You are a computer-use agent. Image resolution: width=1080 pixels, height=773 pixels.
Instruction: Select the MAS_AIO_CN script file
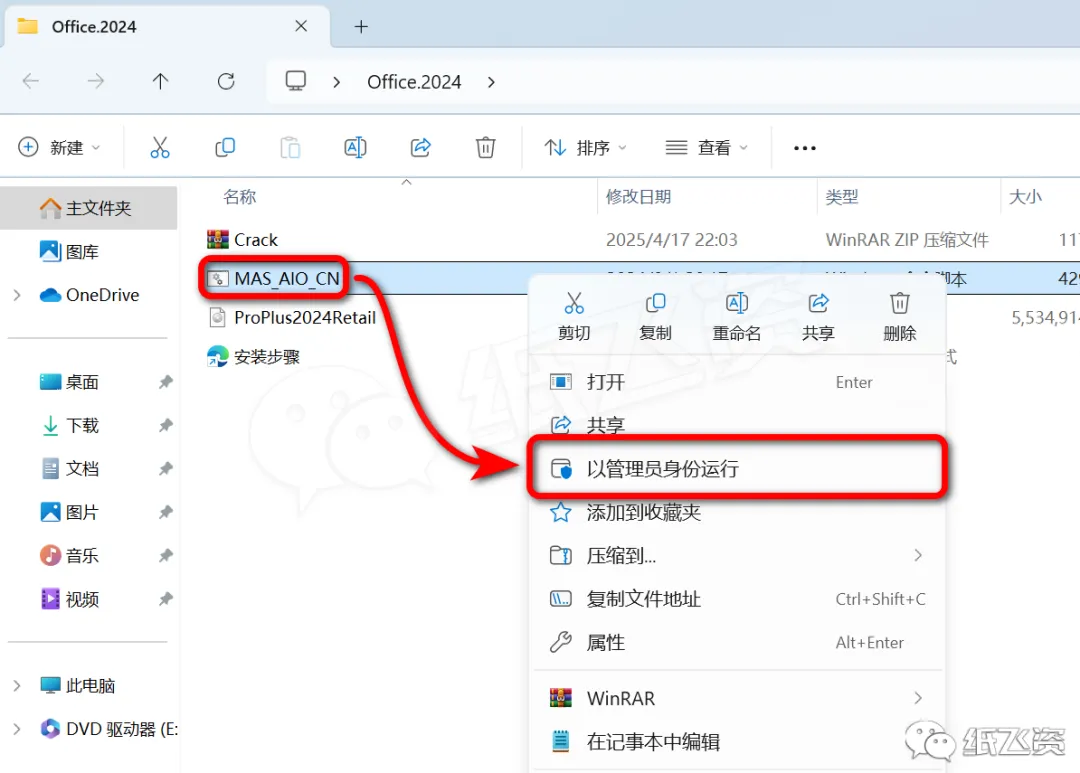(x=273, y=278)
